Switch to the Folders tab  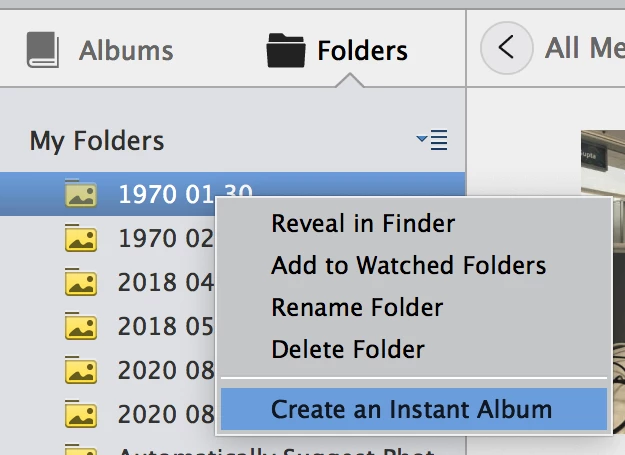[x=337, y=50]
